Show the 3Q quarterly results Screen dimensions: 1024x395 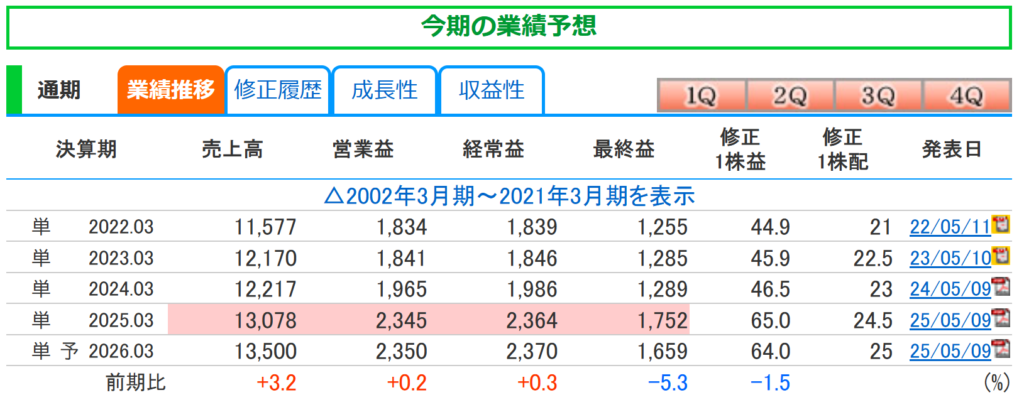(878, 97)
